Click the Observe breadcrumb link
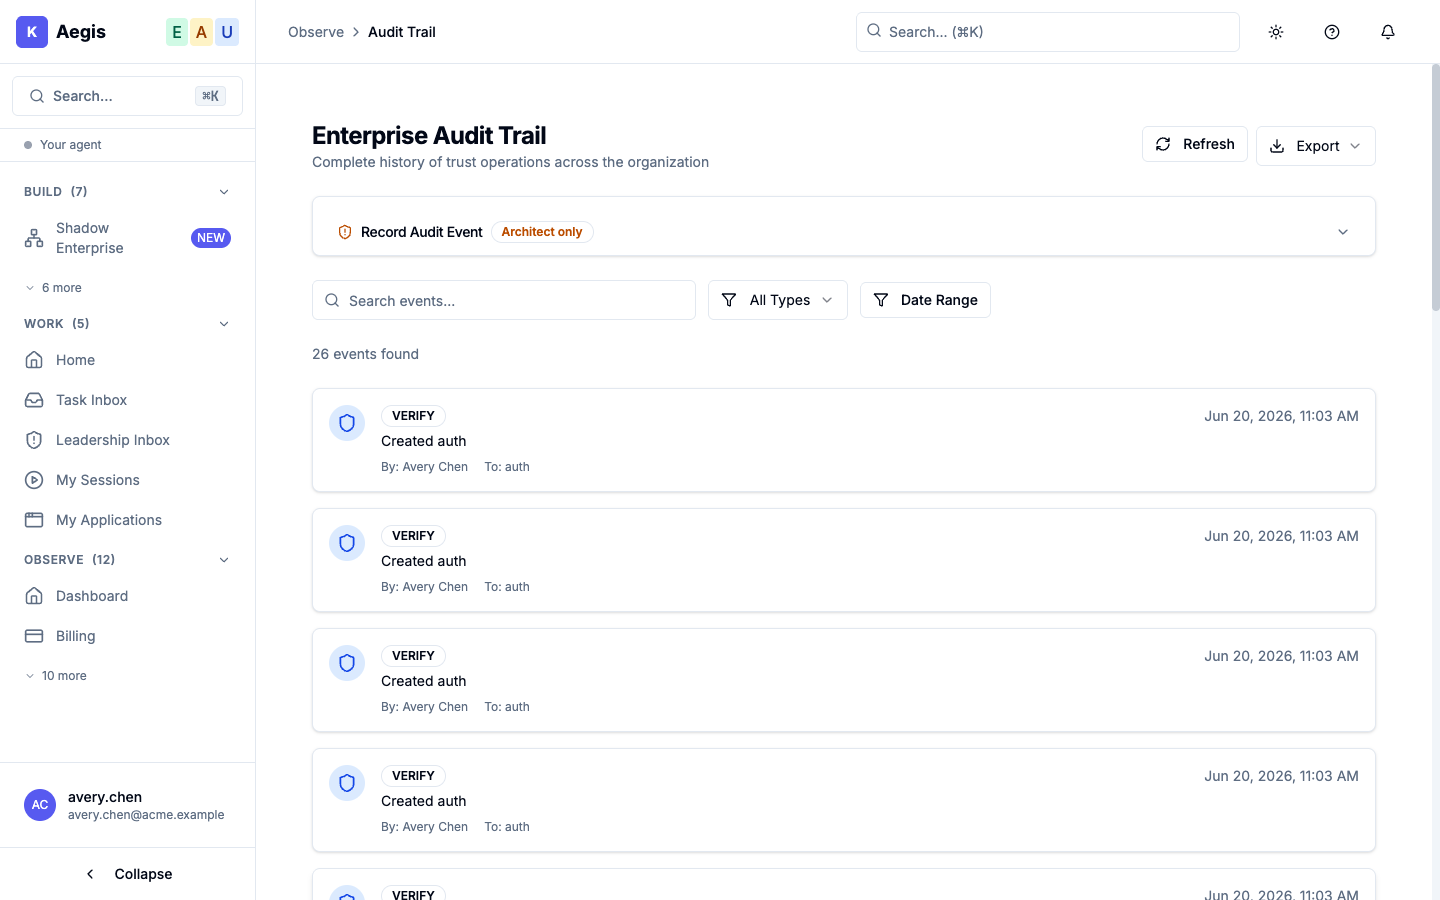Screen dimensions: 1440x900 pos(316,32)
